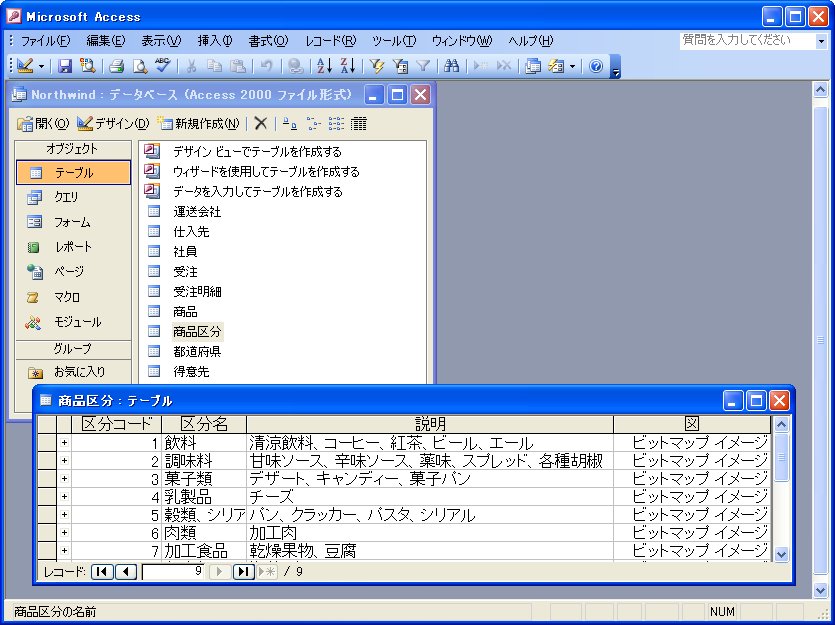This screenshot has width=835, height=625.
Task: Go to first record navigation button
Action: coord(101,571)
